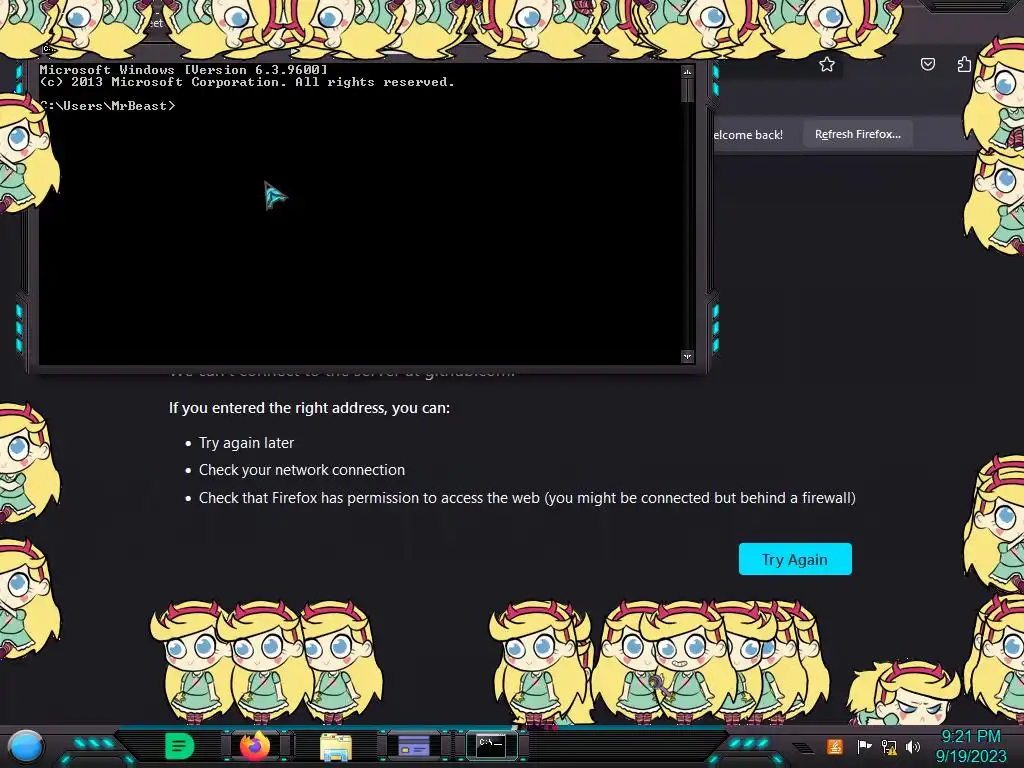Click the 'Try again later' bullet text

(246, 442)
